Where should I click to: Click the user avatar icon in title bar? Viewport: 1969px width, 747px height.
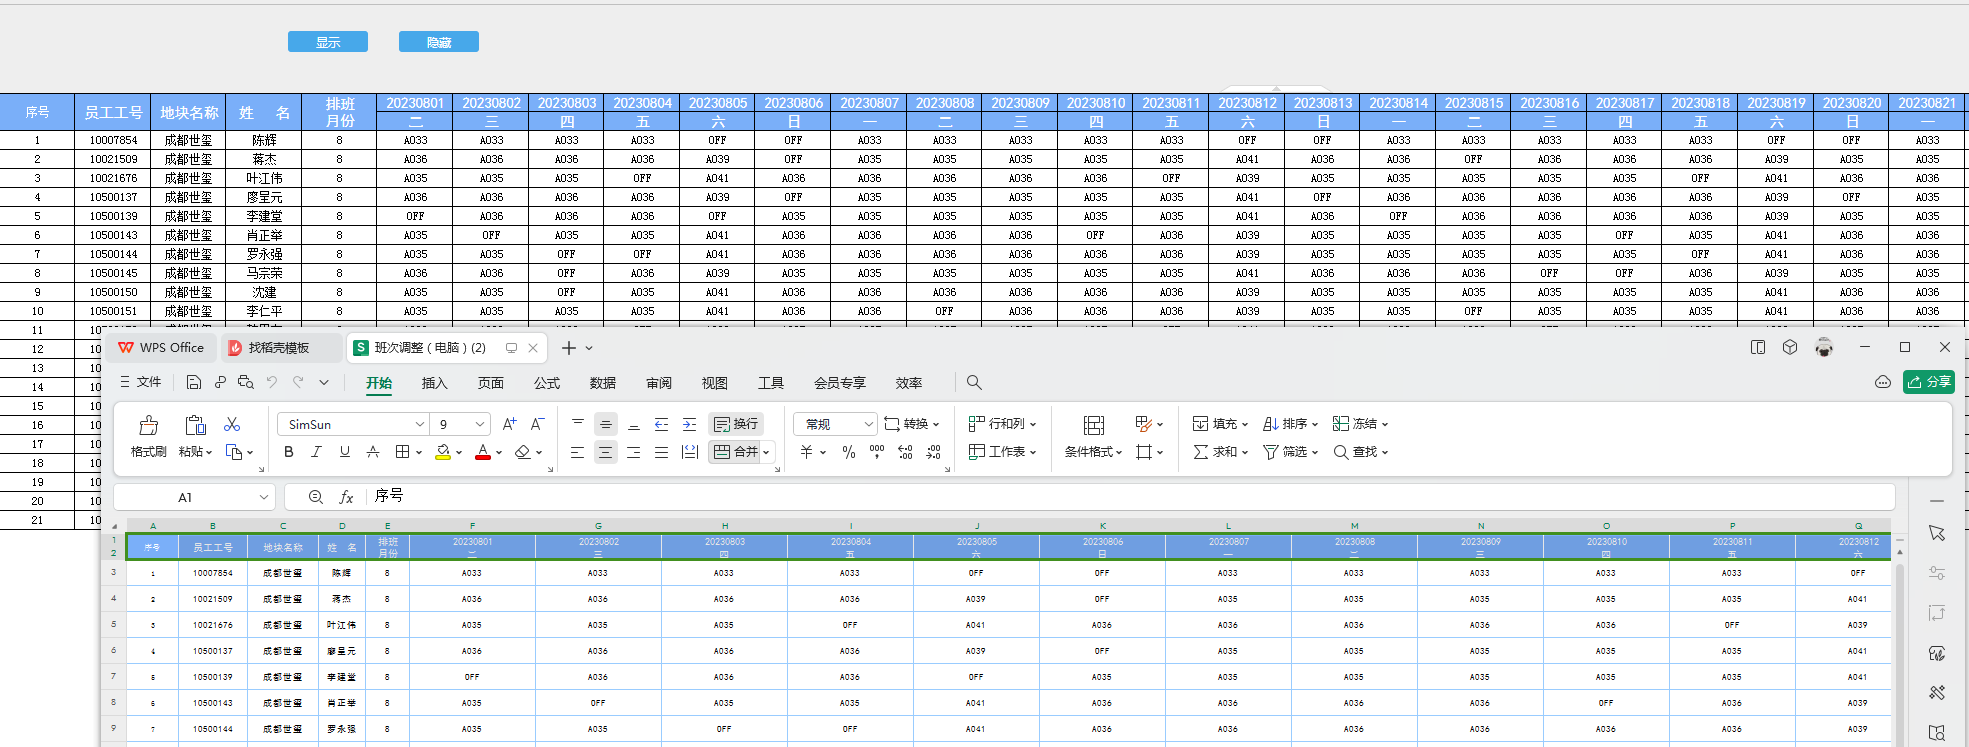pyautogui.click(x=1824, y=347)
